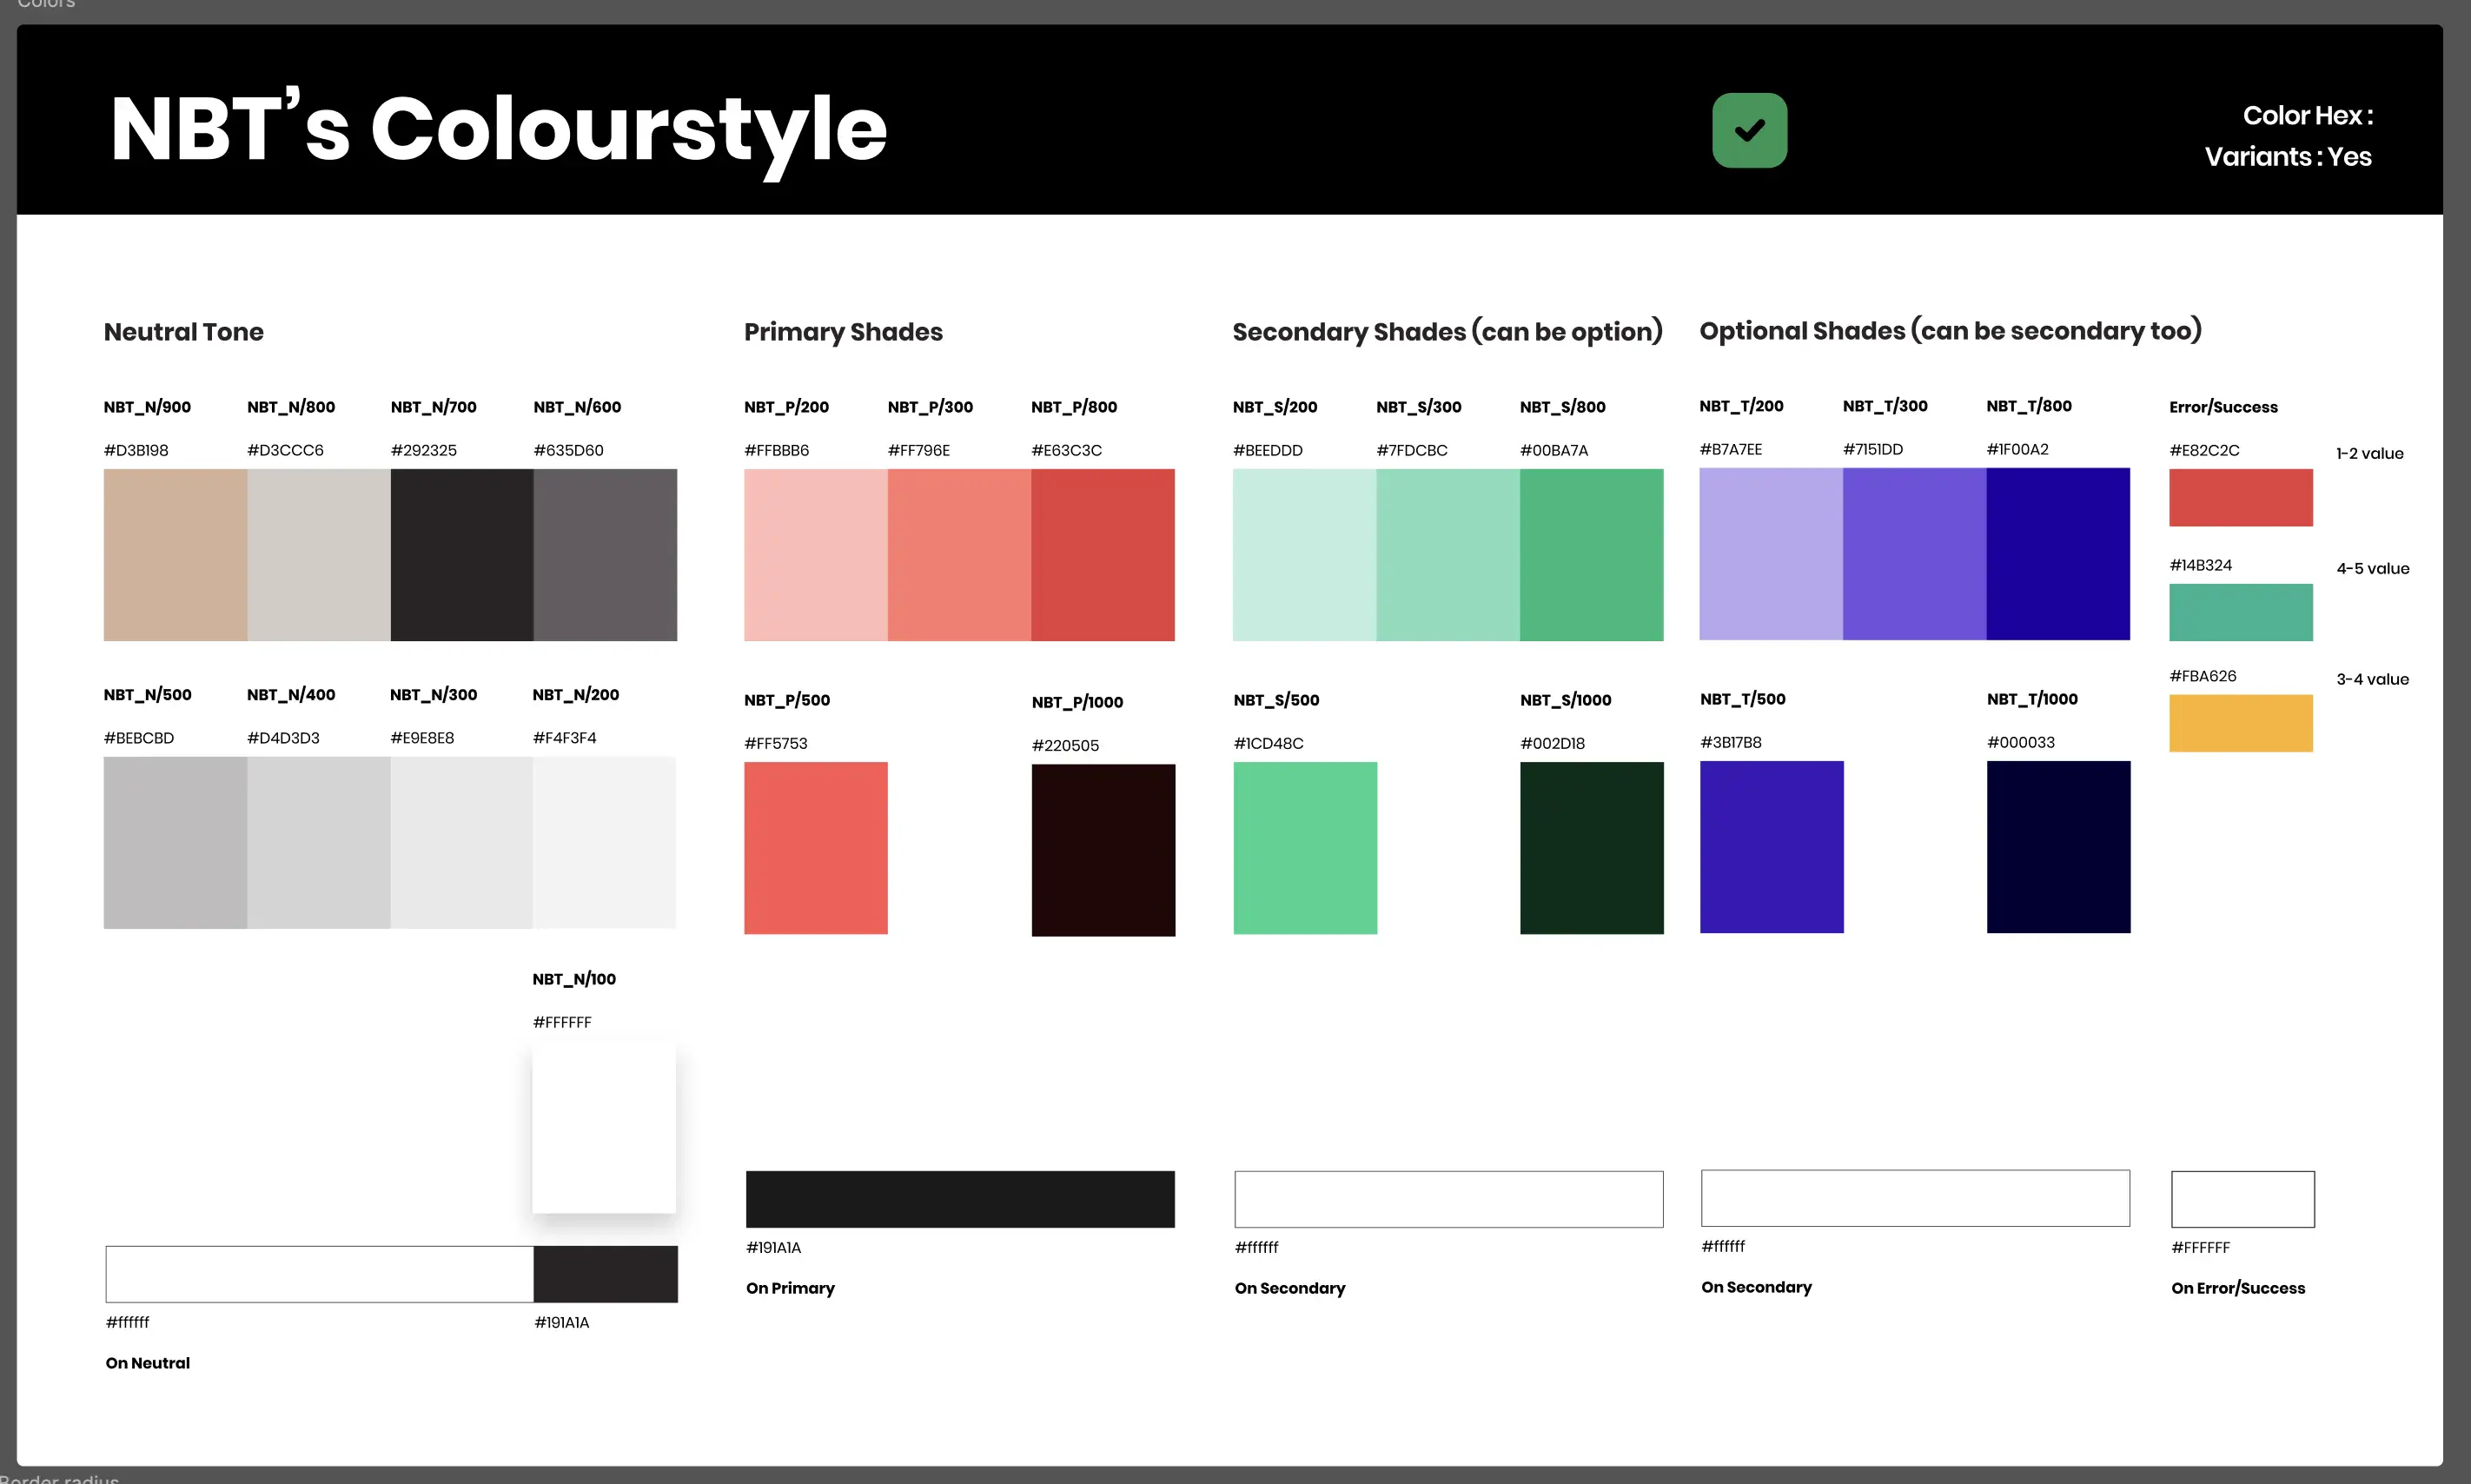Click the Error/Success label

(x=2223, y=407)
